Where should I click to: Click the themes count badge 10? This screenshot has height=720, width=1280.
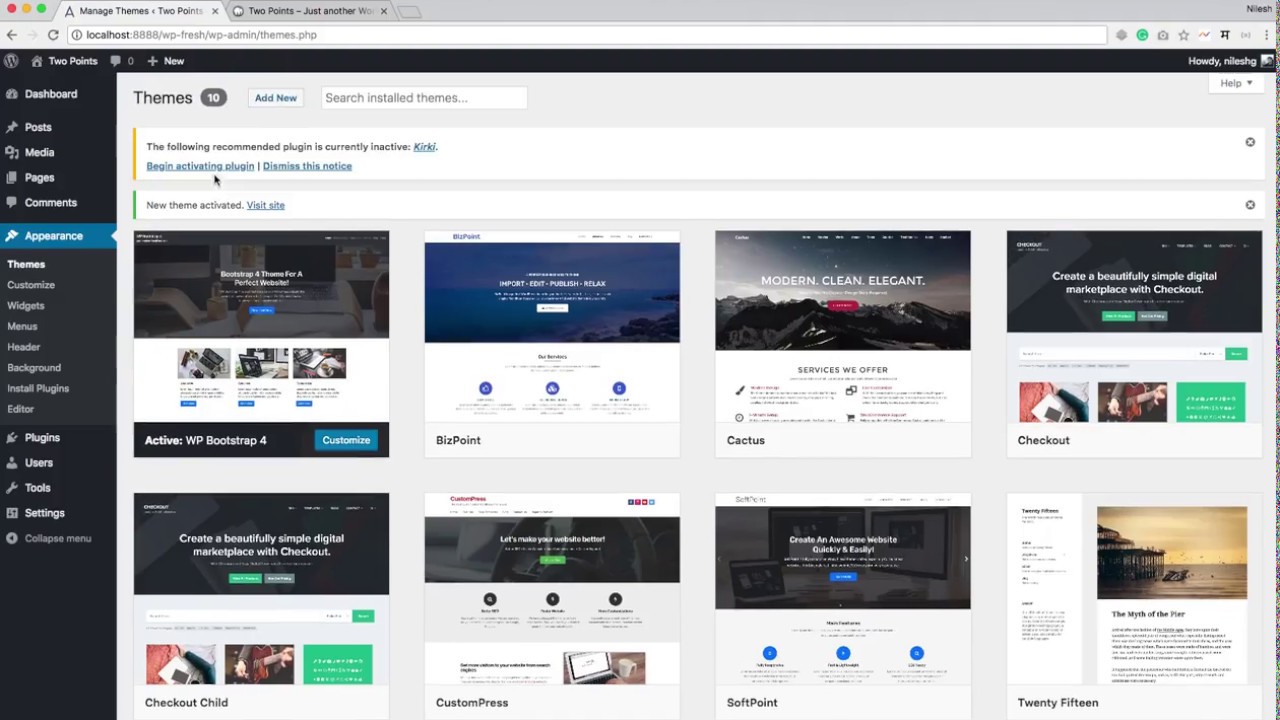point(213,98)
